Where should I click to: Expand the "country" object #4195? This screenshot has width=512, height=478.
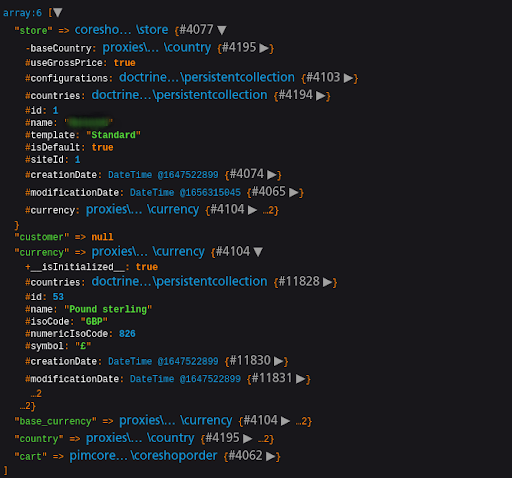(247, 439)
